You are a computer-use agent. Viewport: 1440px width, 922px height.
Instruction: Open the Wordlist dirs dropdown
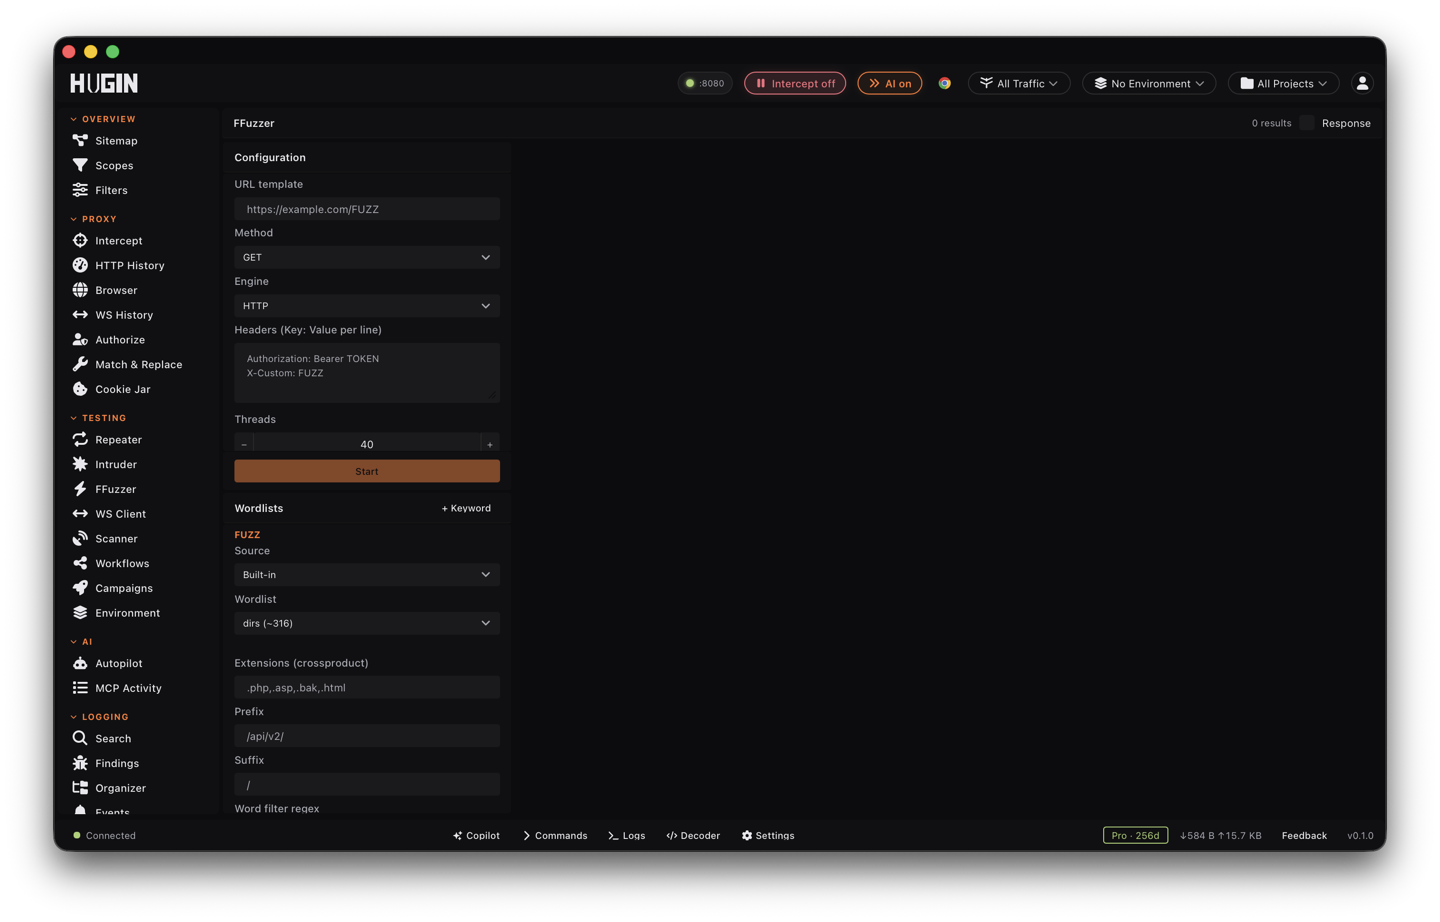click(367, 623)
